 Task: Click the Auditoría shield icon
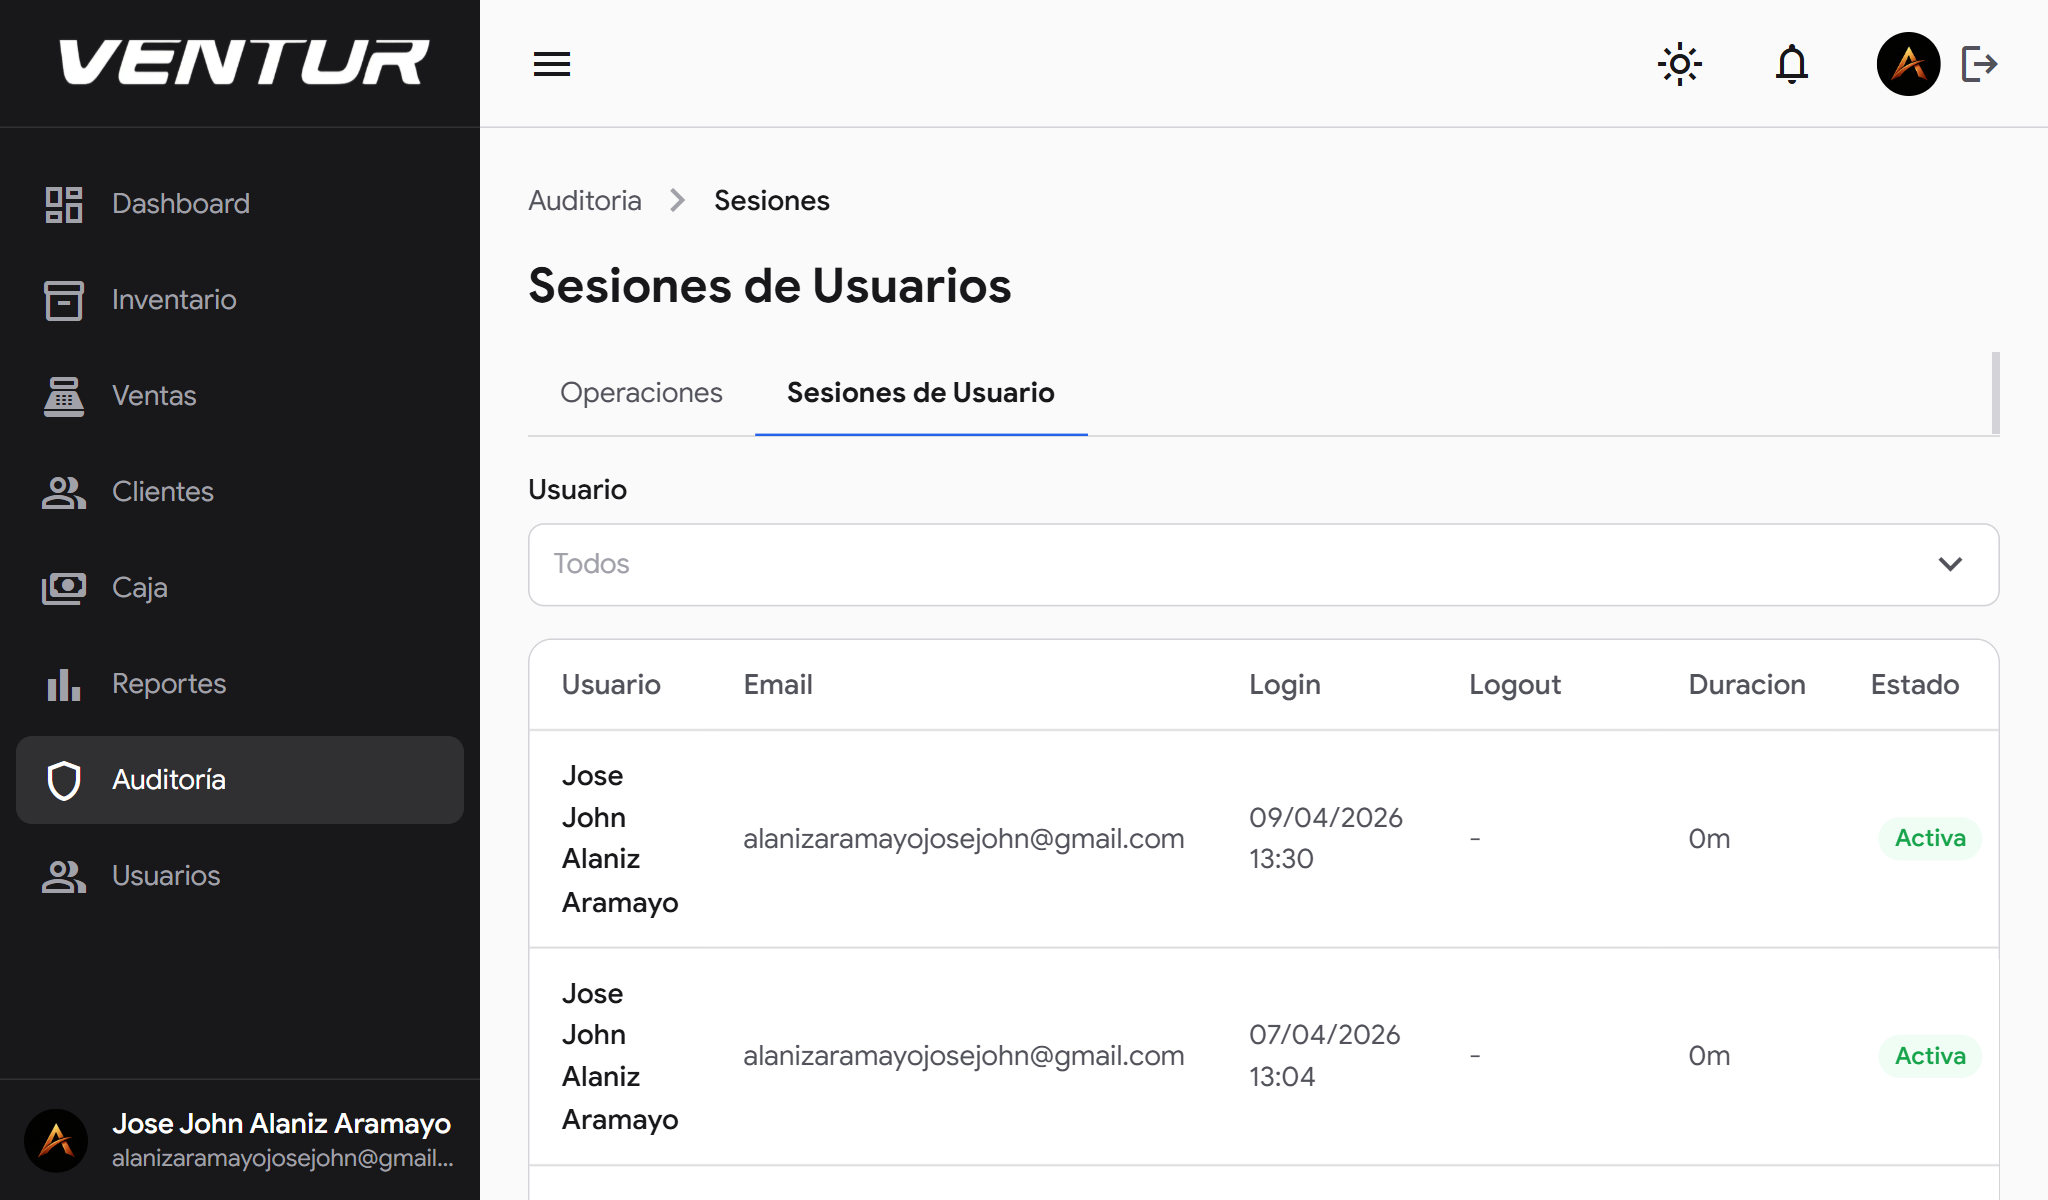coord(63,779)
